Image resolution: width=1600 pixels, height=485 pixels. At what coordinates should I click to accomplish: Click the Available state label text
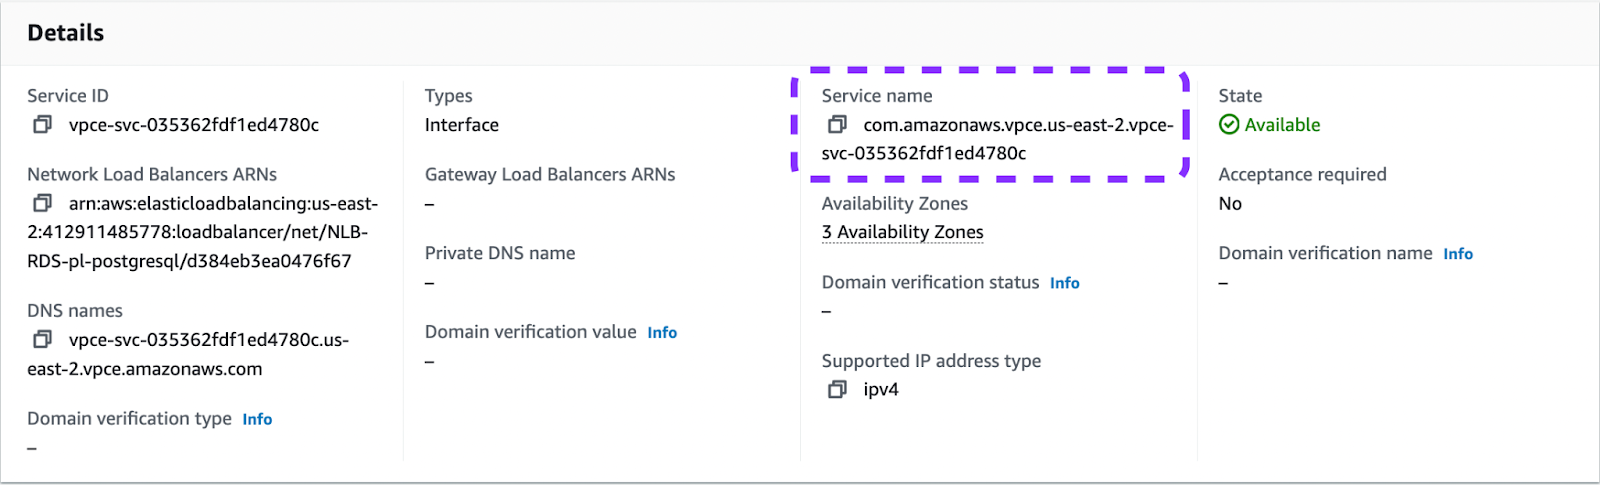click(x=1282, y=125)
